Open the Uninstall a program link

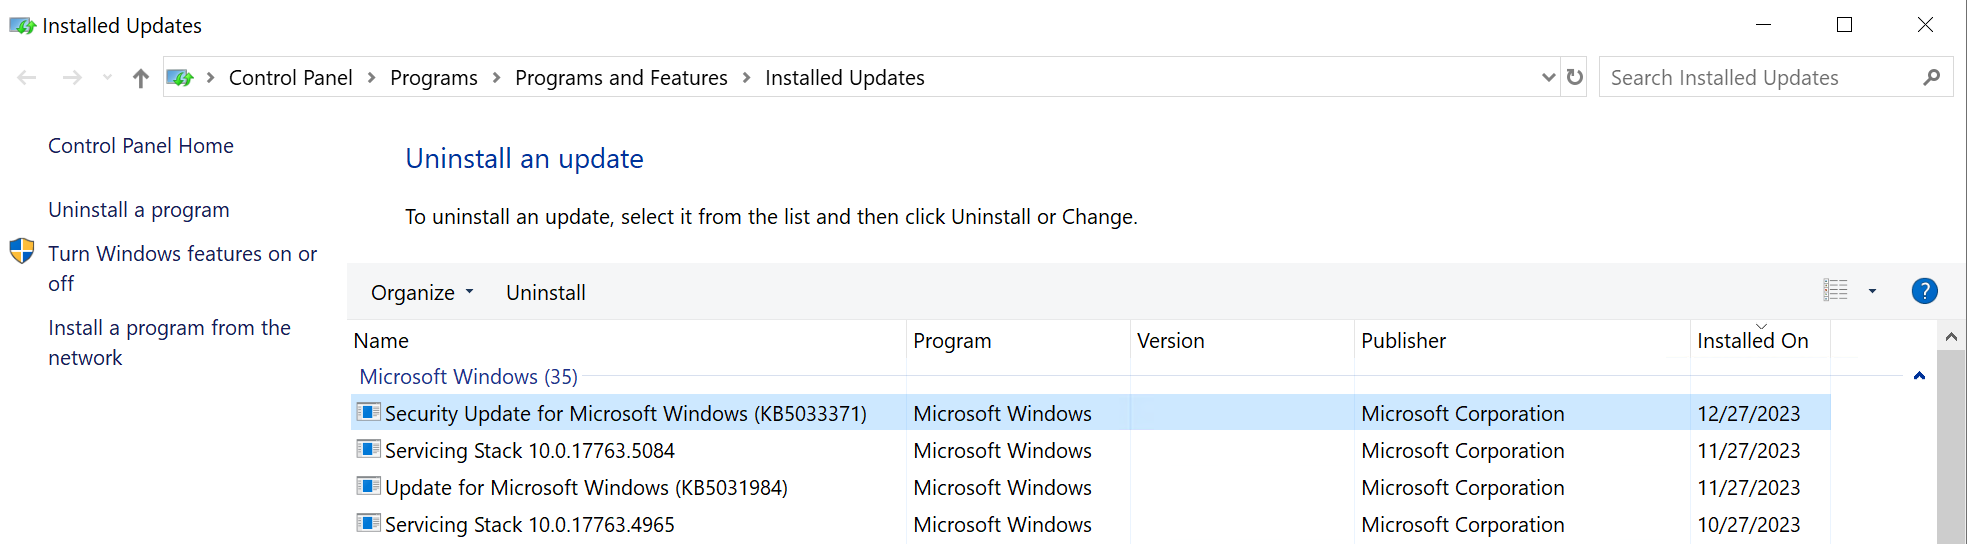pyautogui.click(x=139, y=210)
